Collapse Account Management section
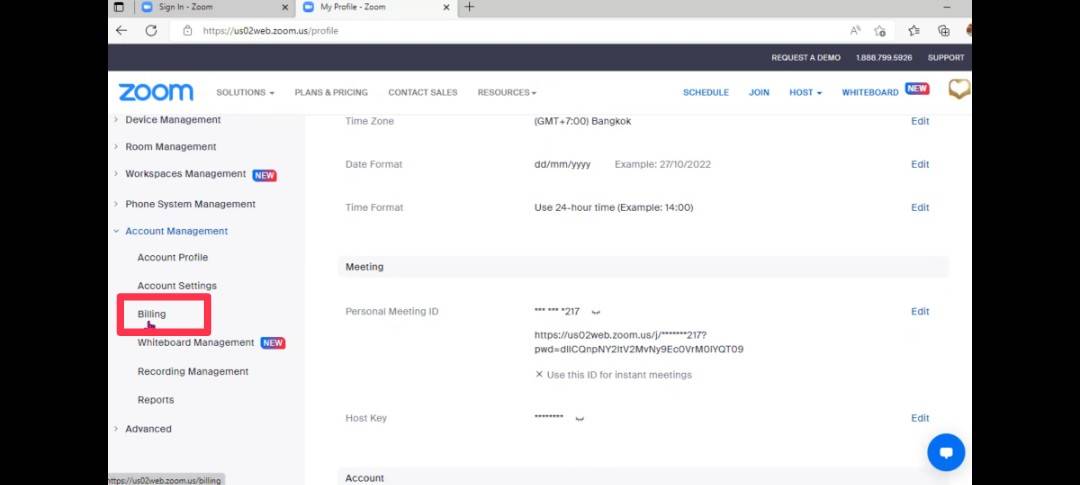 pos(176,231)
